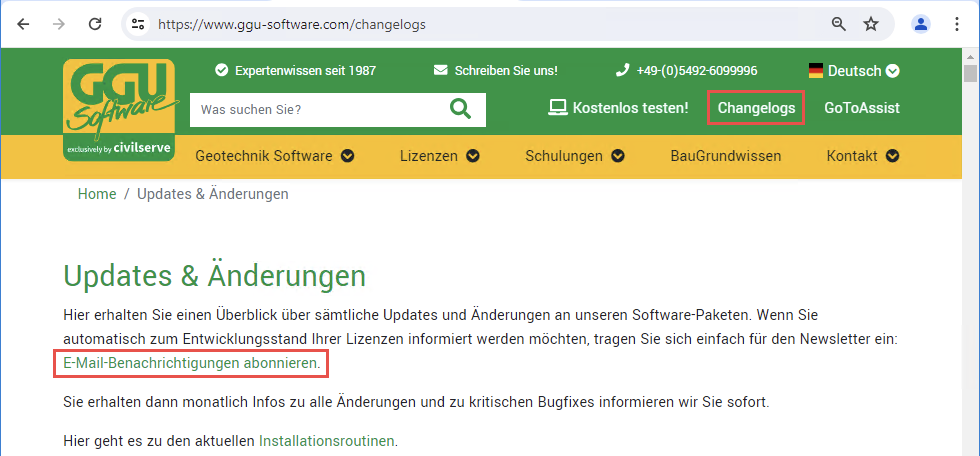This screenshot has height=456, width=980.
Task: Open Chrome three-dot menu
Action: (x=955, y=23)
